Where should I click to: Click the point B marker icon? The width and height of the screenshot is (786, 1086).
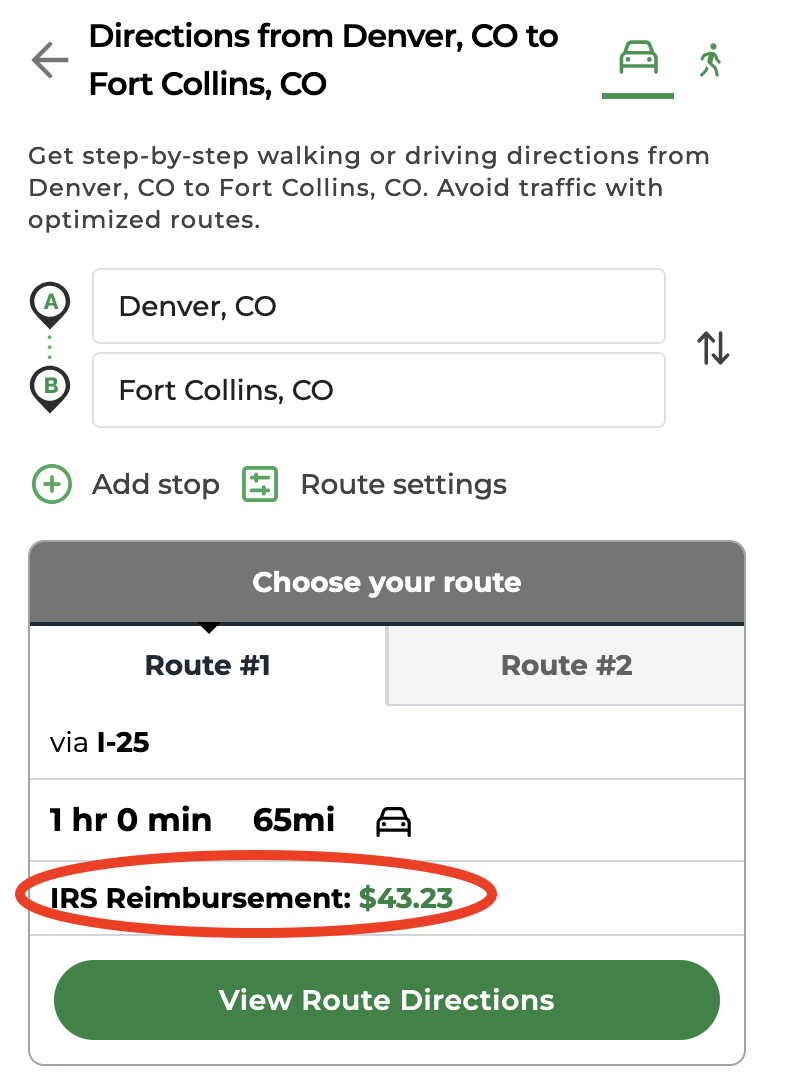click(50, 389)
